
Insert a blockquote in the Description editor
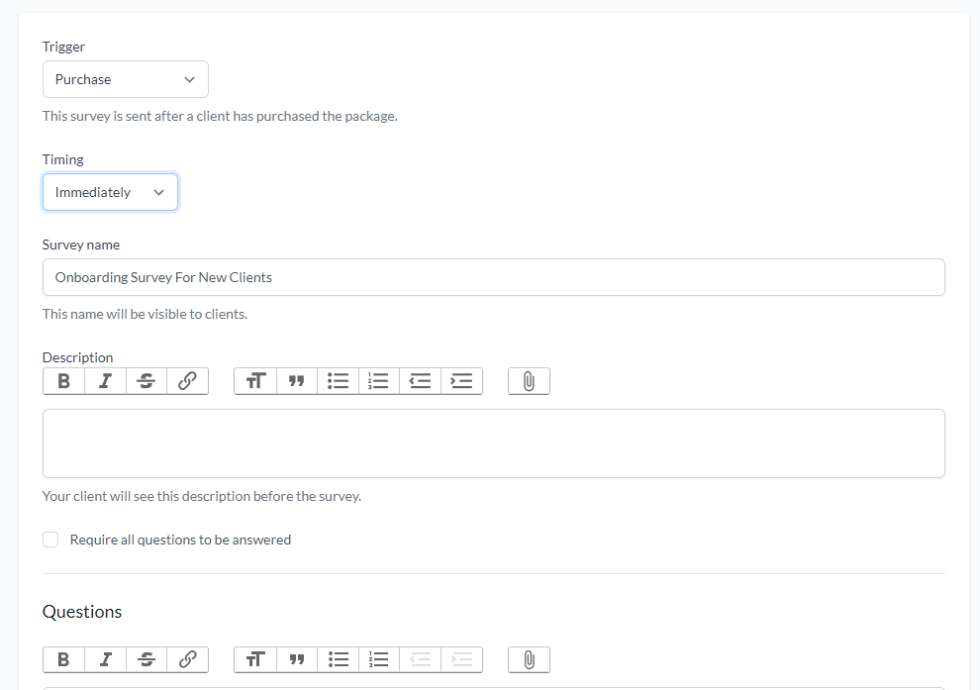click(x=296, y=380)
